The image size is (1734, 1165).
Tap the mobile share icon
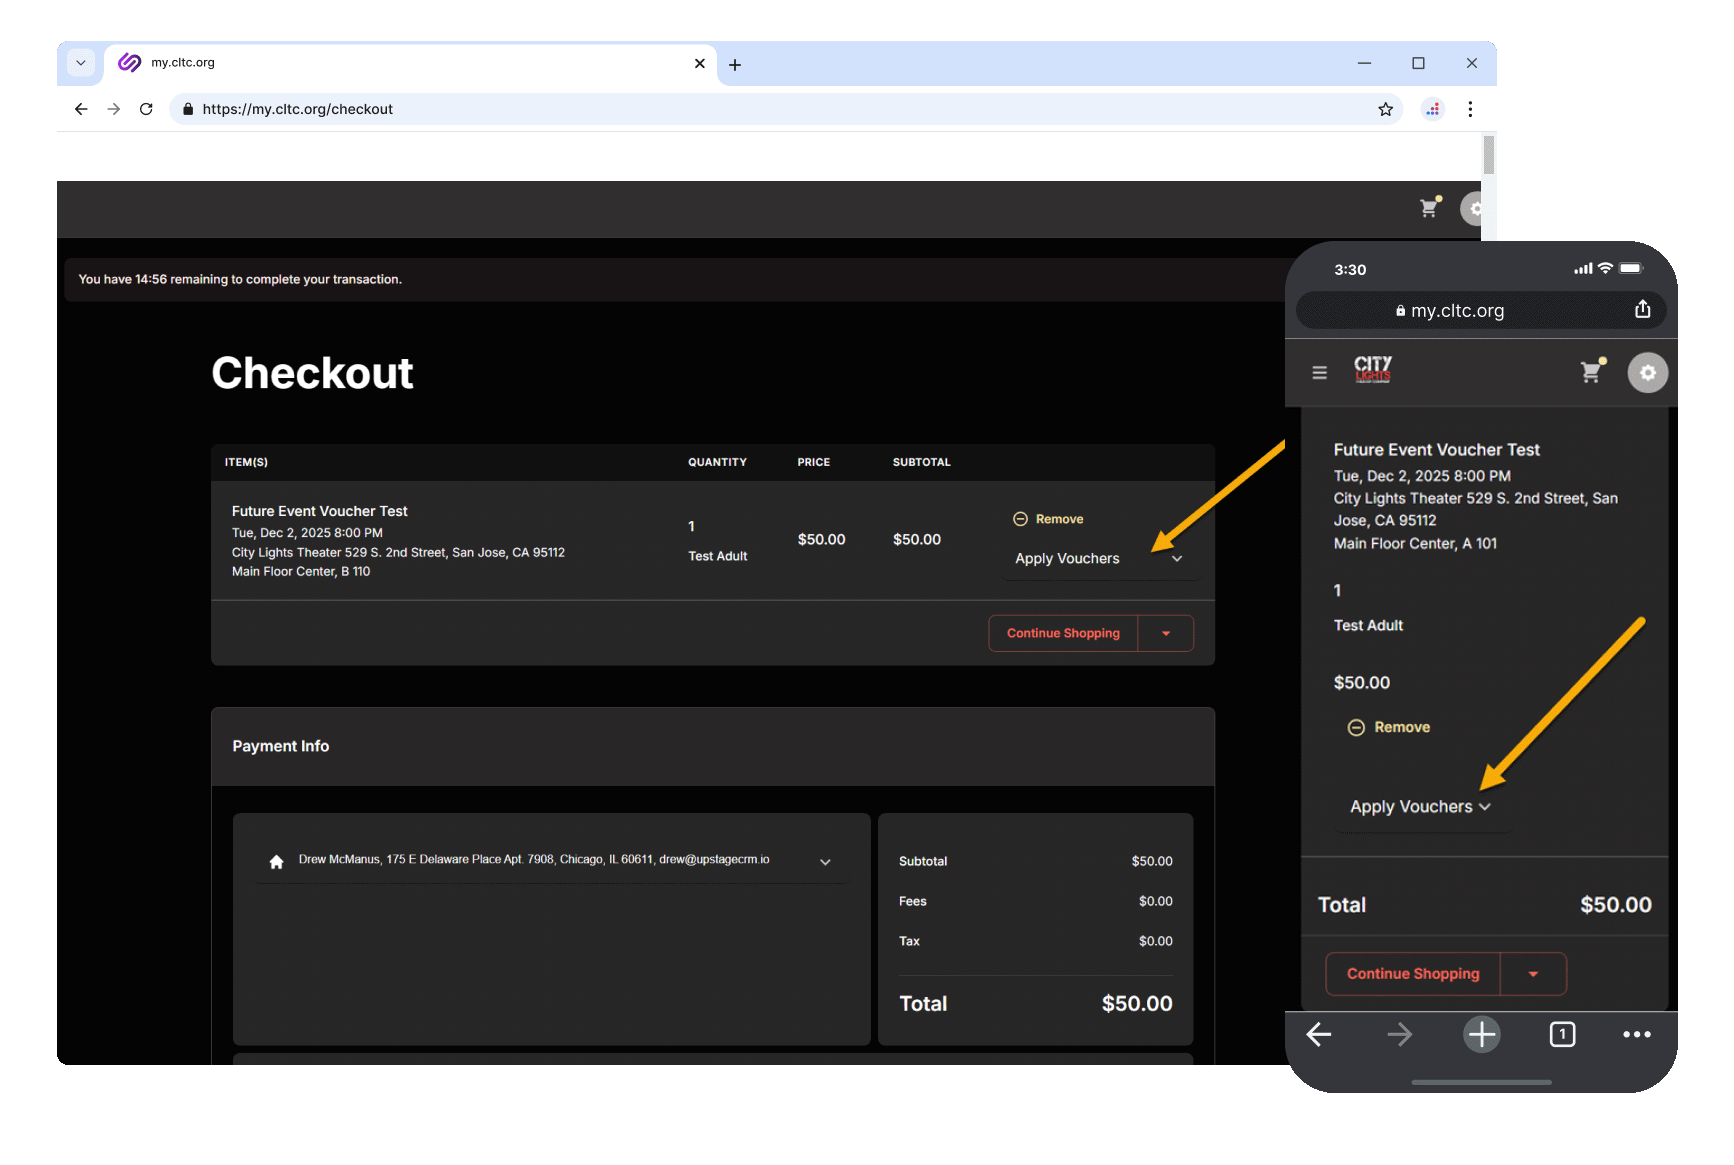pyautogui.click(x=1642, y=309)
